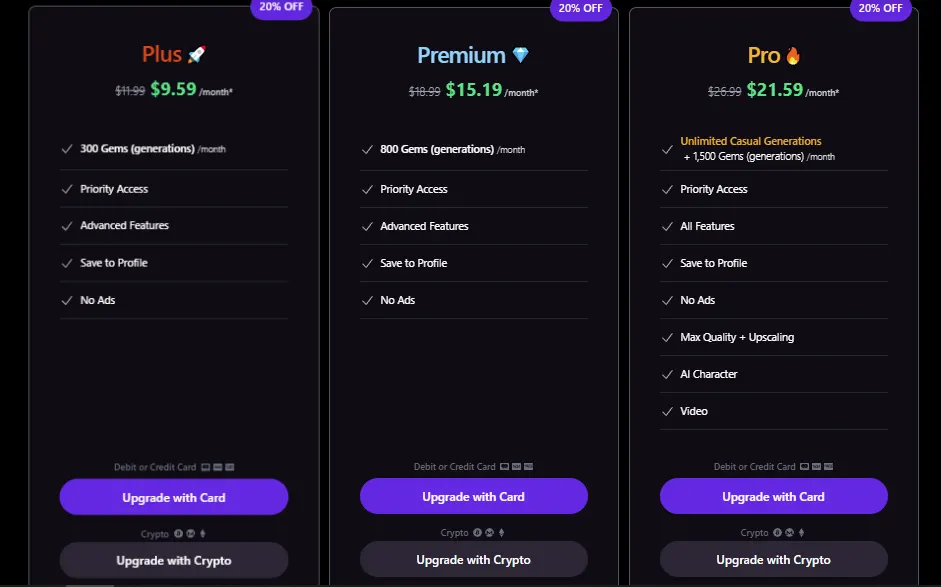941x587 pixels.
Task: Upgrade to Premium with Card
Action: point(474,497)
